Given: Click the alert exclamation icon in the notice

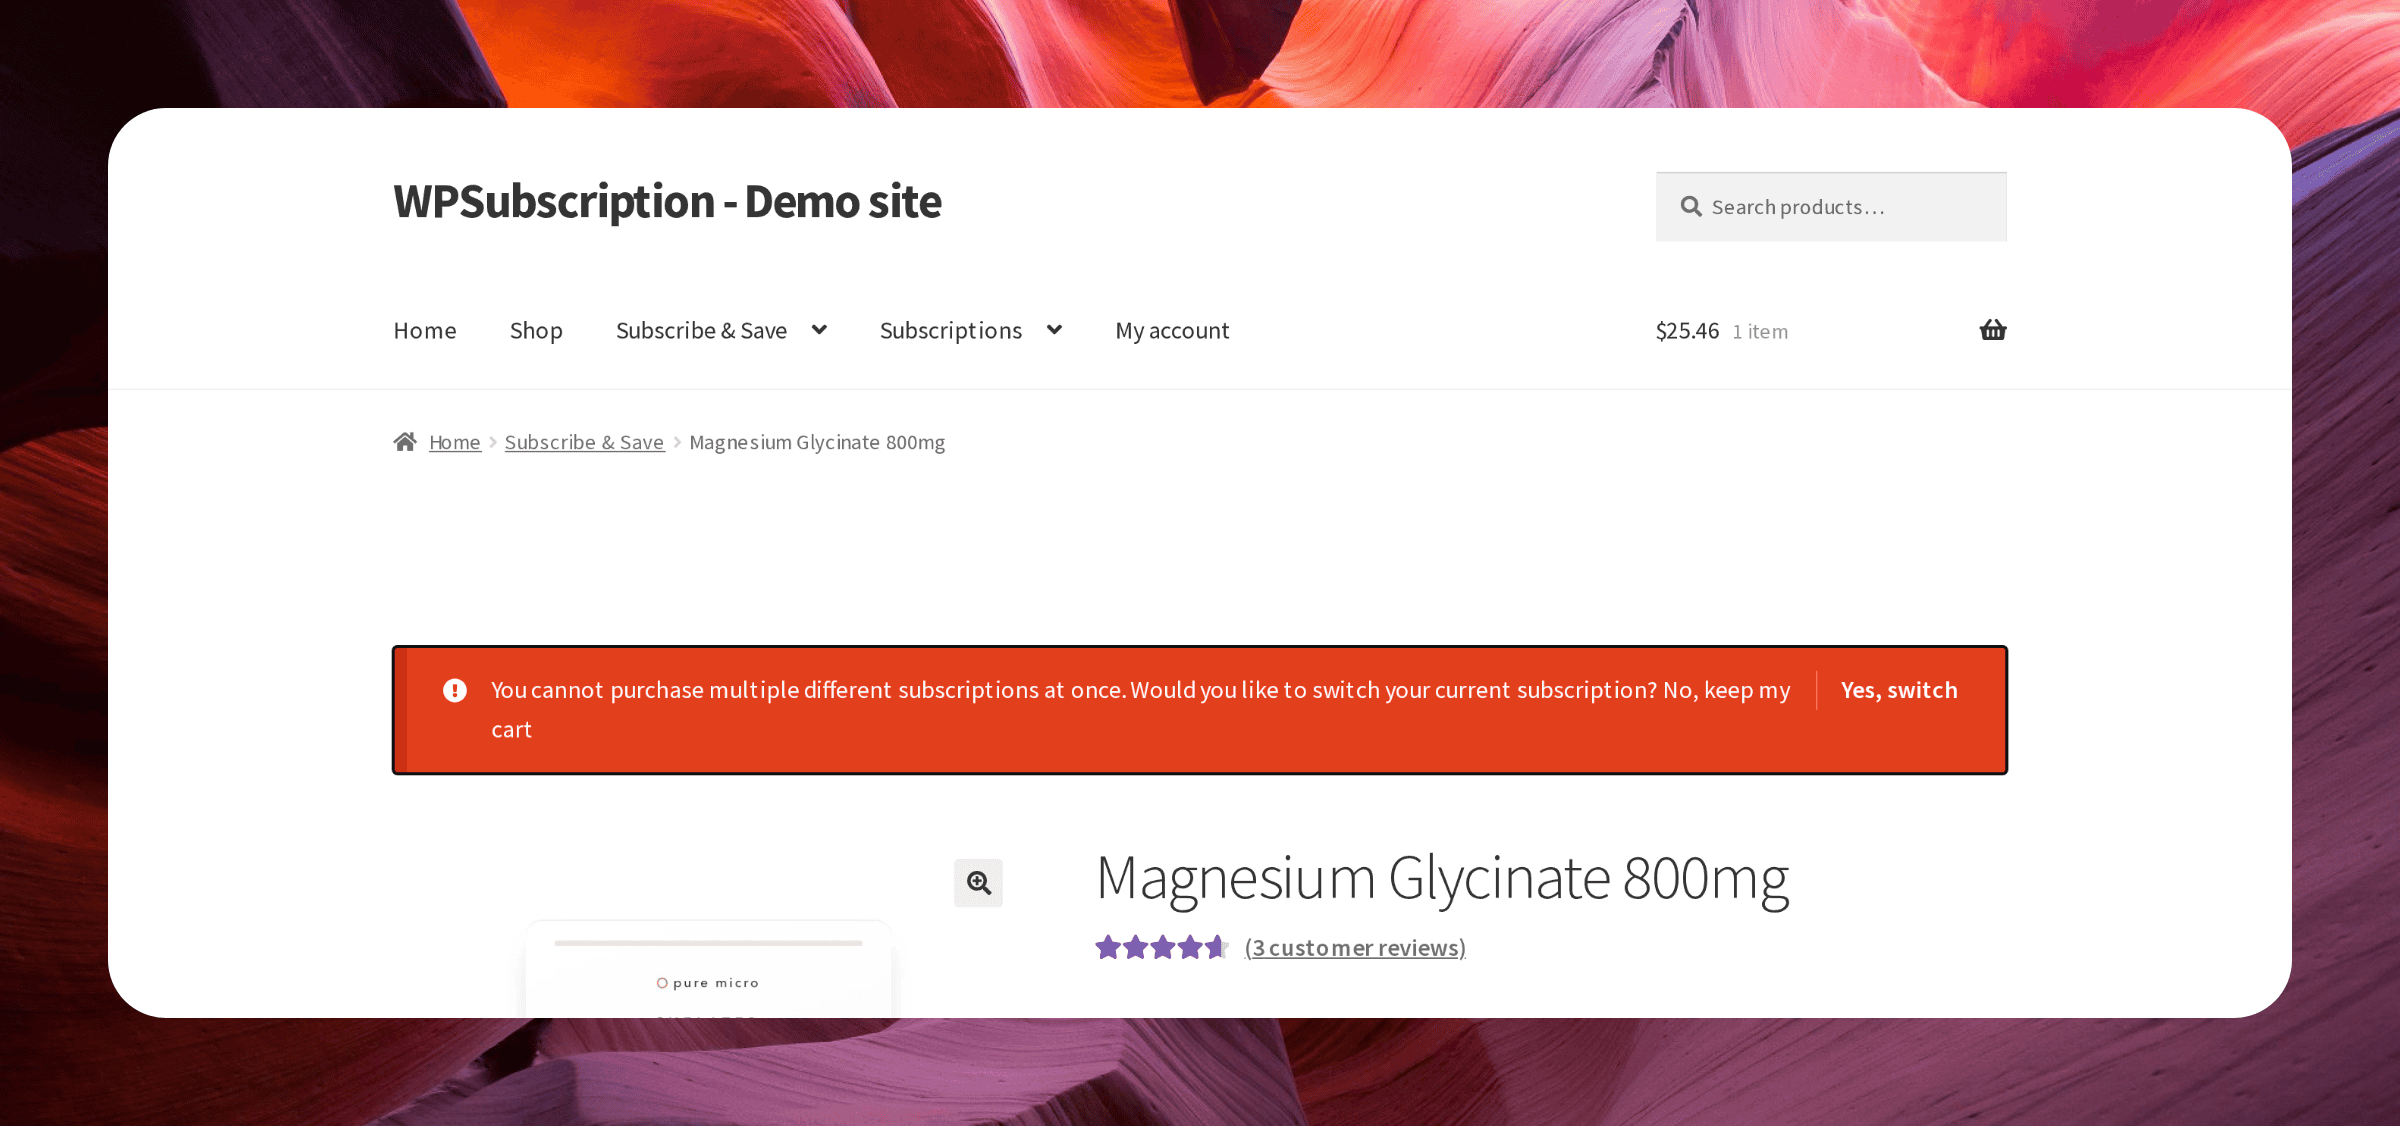Looking at the screenshot, I should pos(455,691).
